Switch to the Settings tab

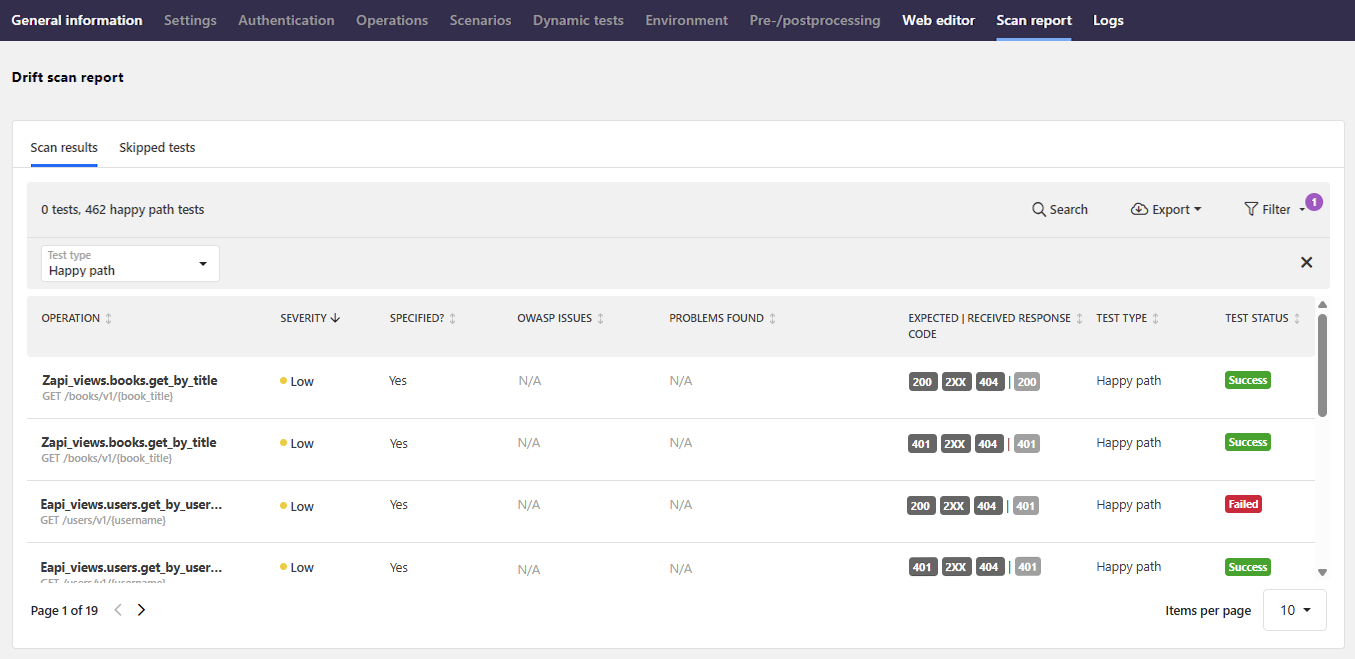tap(190, 20)
